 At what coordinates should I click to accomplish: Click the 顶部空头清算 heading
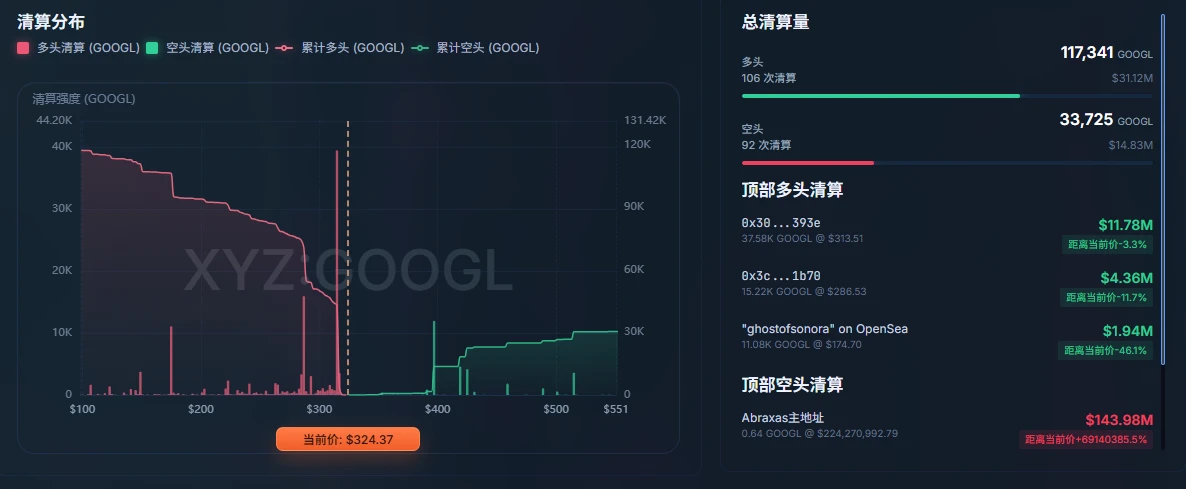click(x=793, y=385)
